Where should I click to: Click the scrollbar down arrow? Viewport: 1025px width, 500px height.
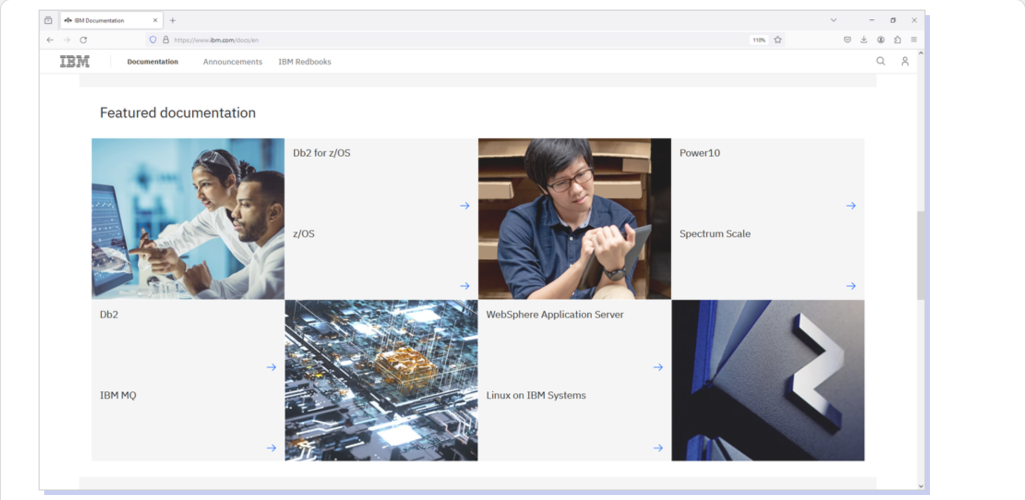[921, 486]
